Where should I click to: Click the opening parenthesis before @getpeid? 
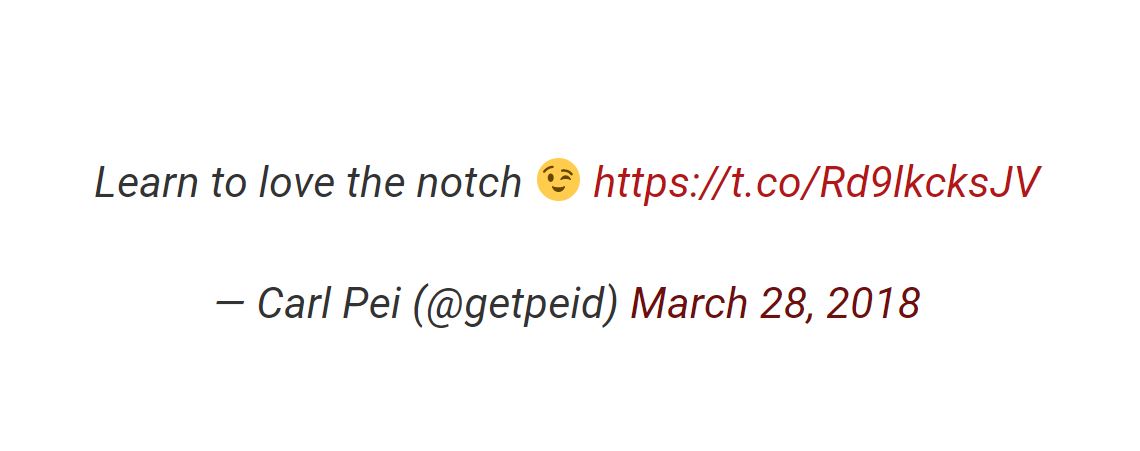(x=419, y=305)
